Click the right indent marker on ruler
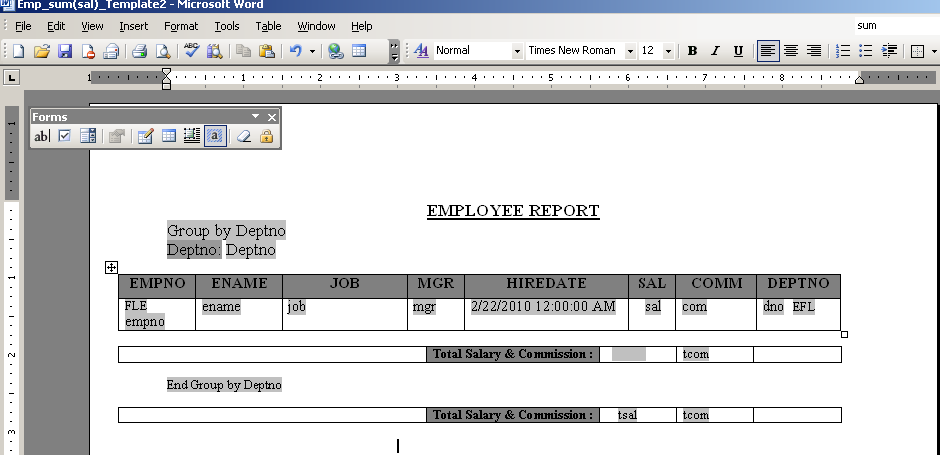This screenshot has height=455, width=940. click(x=859, y=80)
